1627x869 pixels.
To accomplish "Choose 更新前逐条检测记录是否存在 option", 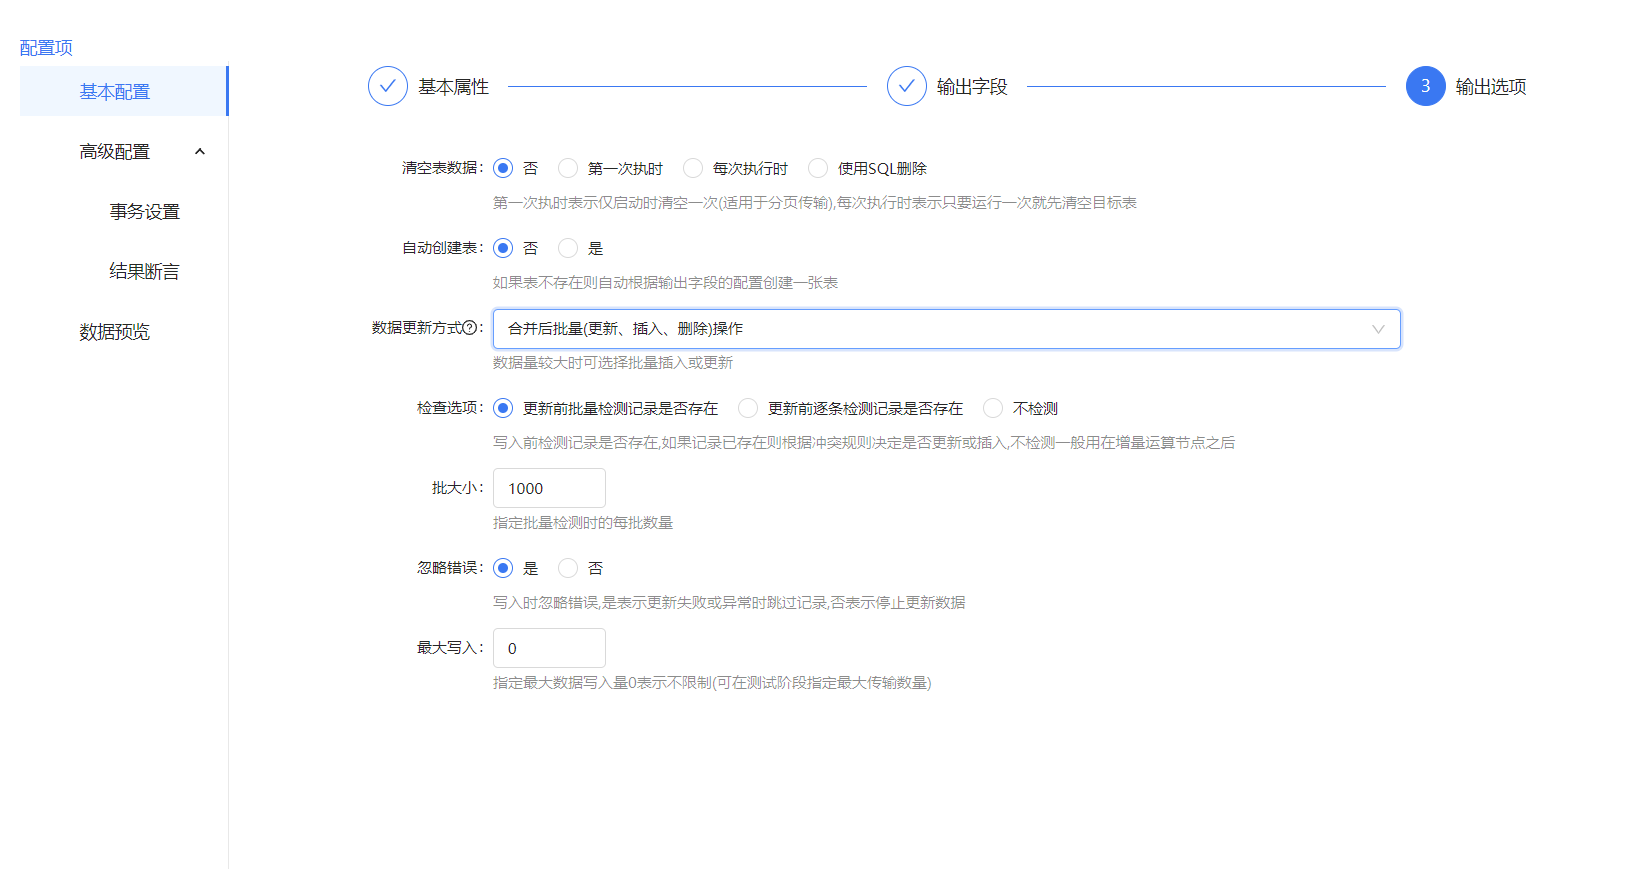I will click(748, 408).
